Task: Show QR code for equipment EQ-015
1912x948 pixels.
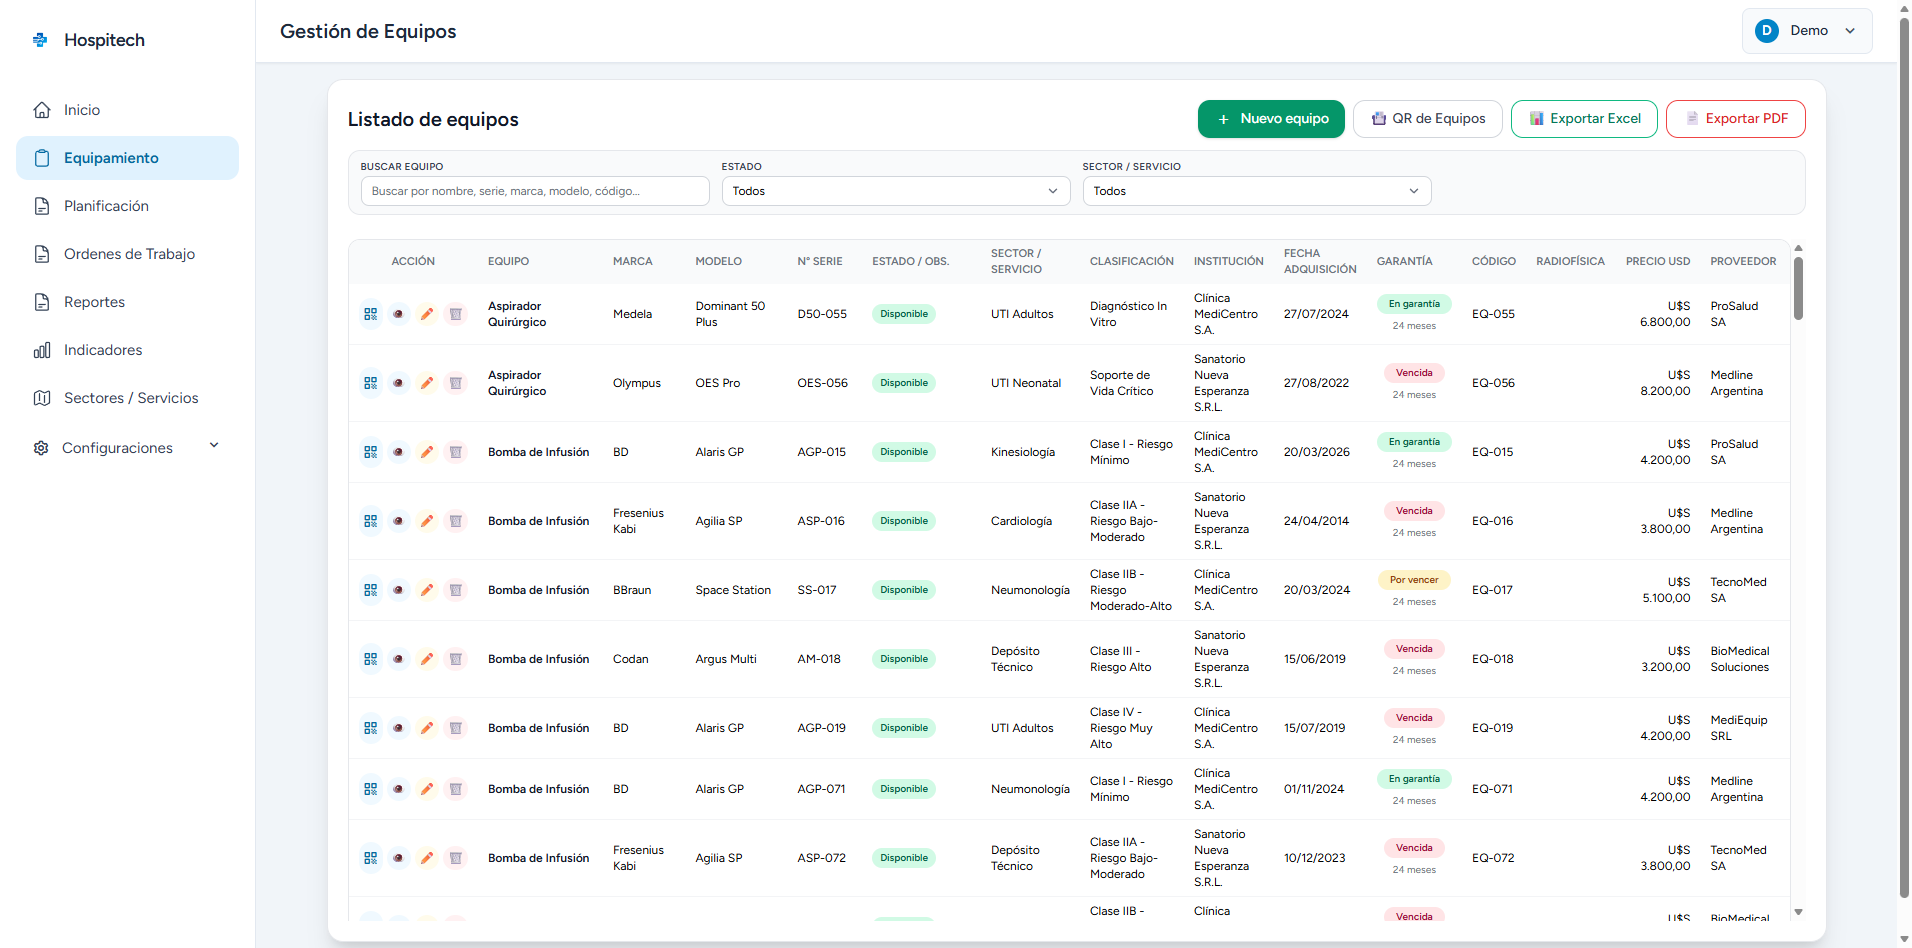Action: 371,452
